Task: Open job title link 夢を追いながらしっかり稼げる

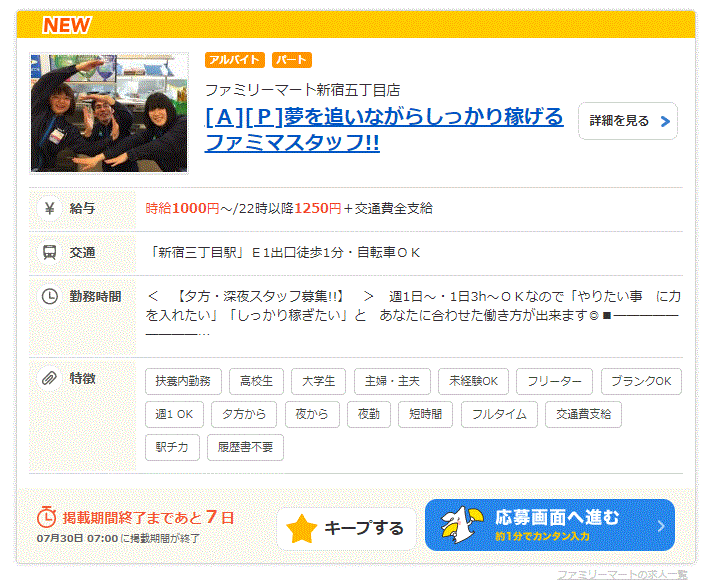Action: (x=384, y=129)
